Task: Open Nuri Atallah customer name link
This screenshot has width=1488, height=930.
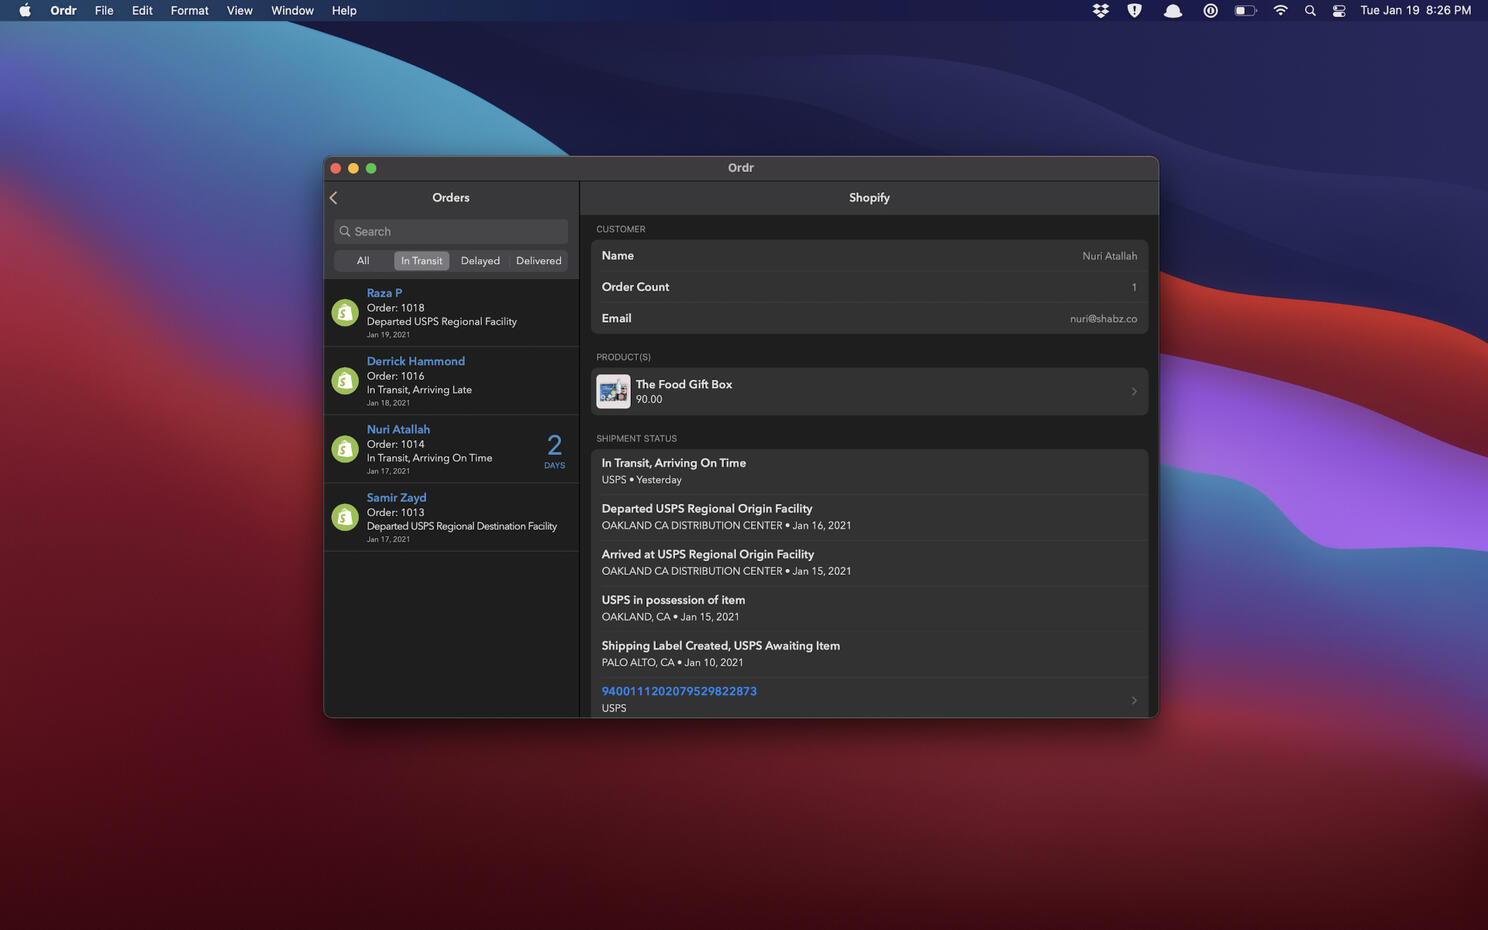Action: pyautogui.click(x=398, y=429)
